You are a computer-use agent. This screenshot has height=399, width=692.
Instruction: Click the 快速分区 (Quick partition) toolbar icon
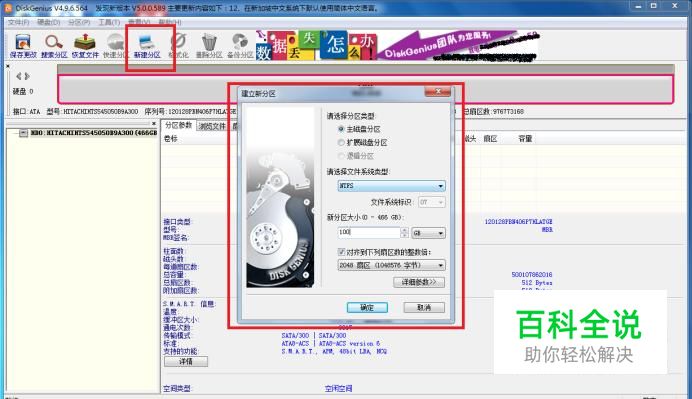[x=115, y=46]
